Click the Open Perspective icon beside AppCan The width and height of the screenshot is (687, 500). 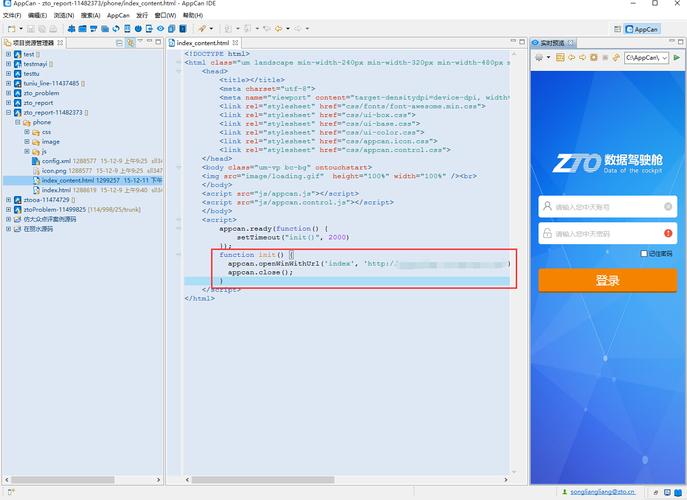(617, 29)
